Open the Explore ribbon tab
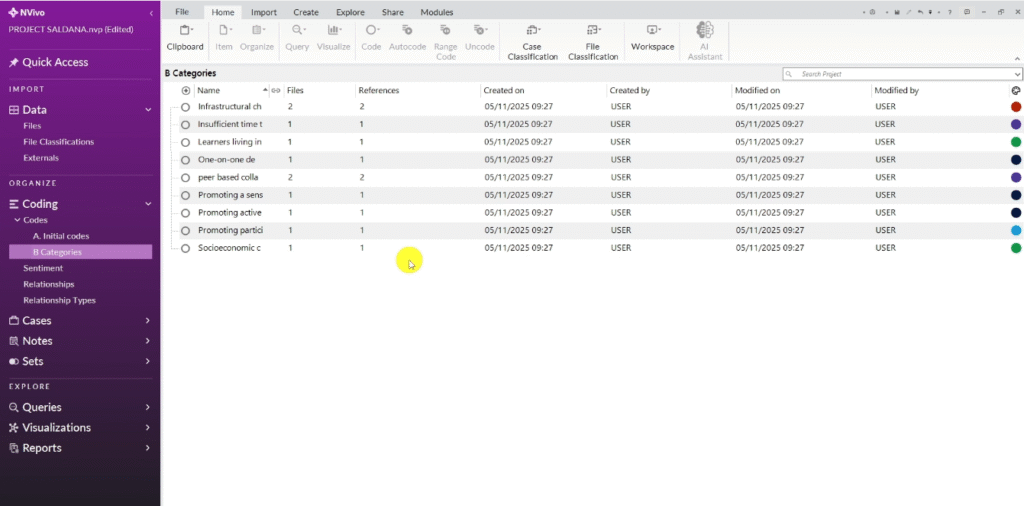 point(350,12)
